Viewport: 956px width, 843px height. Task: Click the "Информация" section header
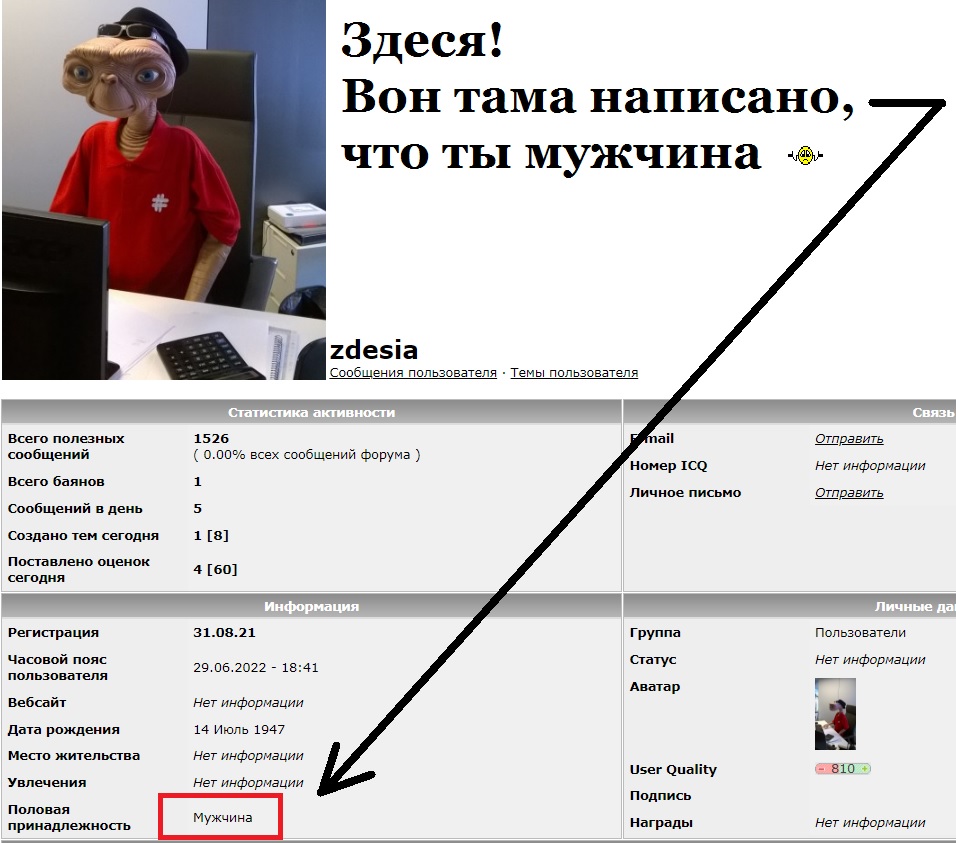pyautogui.click(x=311, y=606)
